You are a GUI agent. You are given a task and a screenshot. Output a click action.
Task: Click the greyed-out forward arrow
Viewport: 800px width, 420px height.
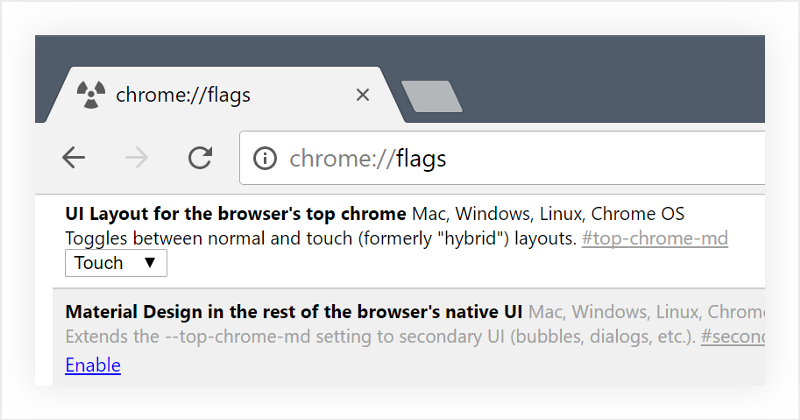coord(137,157)
